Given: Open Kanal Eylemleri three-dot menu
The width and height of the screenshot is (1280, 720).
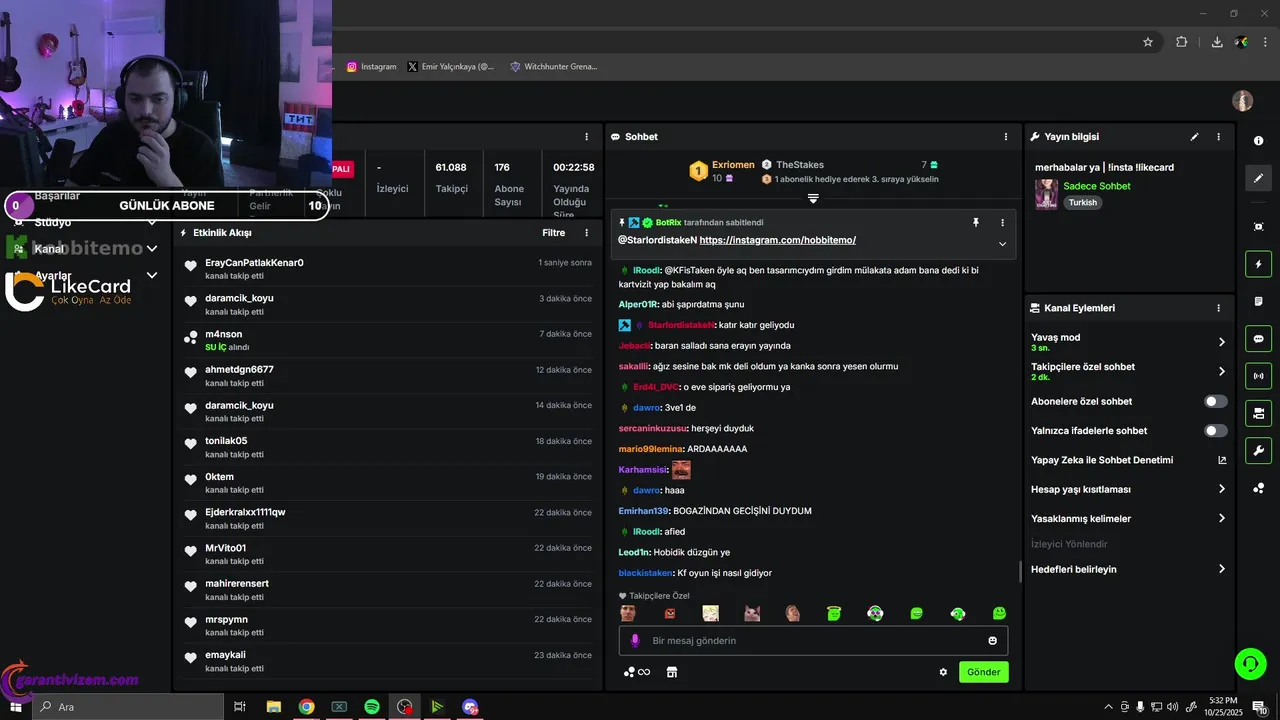Looking at the screenshot, I should 1218,308.
